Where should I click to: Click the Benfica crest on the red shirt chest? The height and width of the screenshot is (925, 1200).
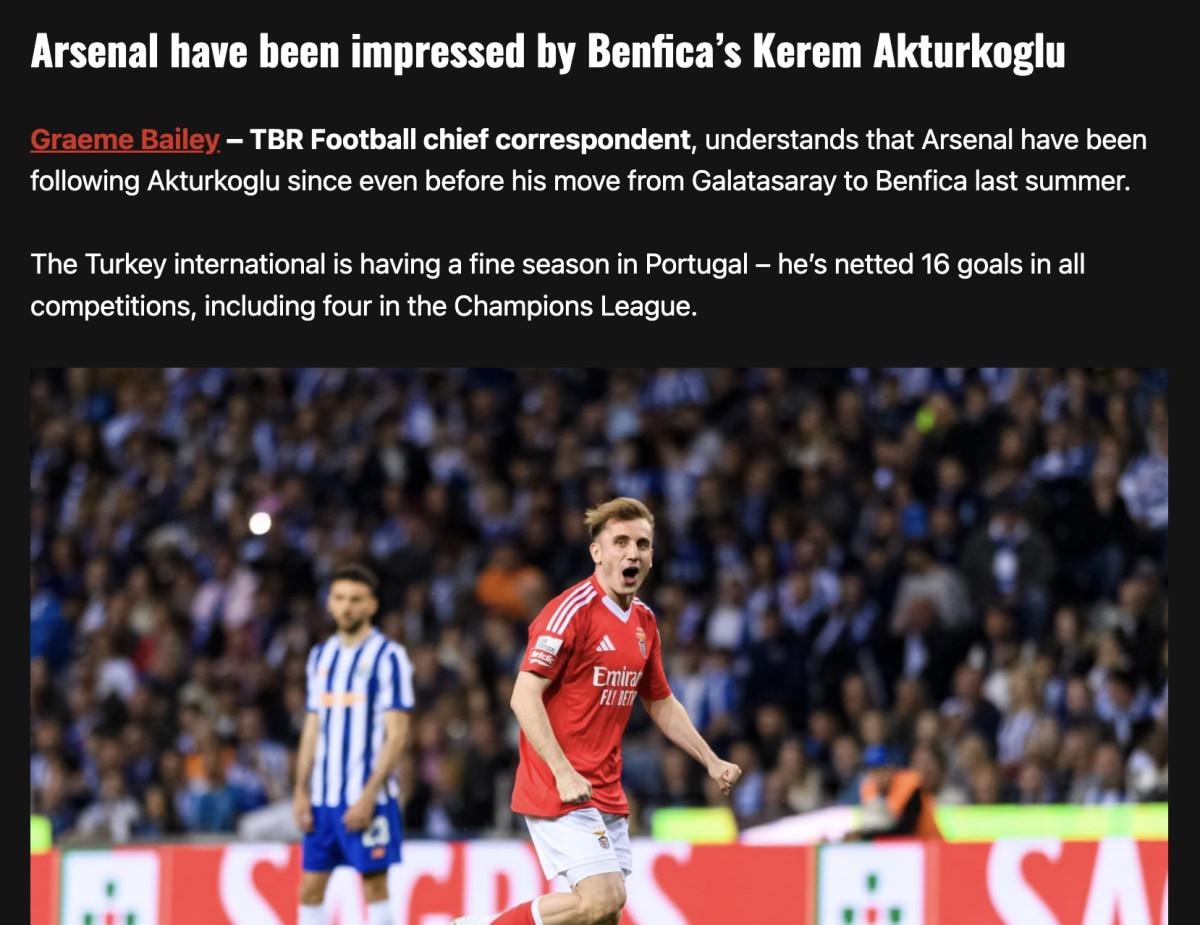[x=641, y=641]
